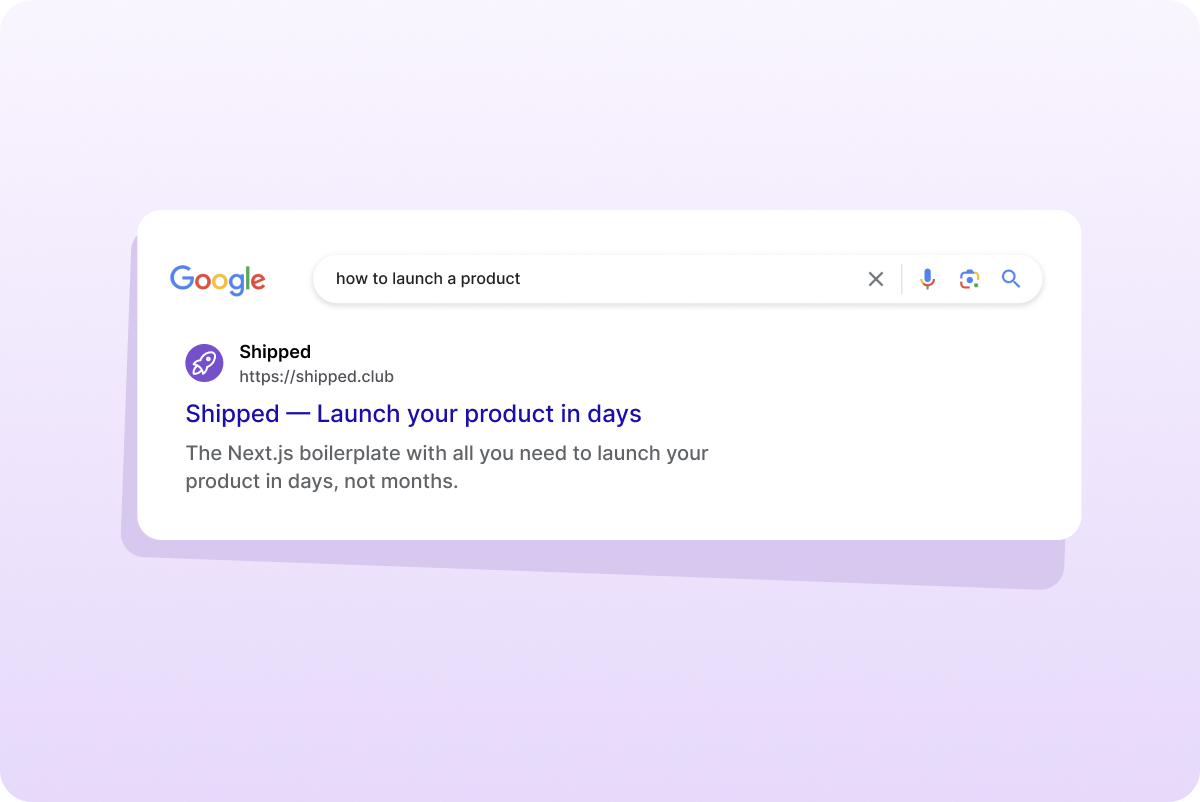Click the 'The Next.js boilerplate' snippet line
The image size is (1200, 802).
point(447,453)
